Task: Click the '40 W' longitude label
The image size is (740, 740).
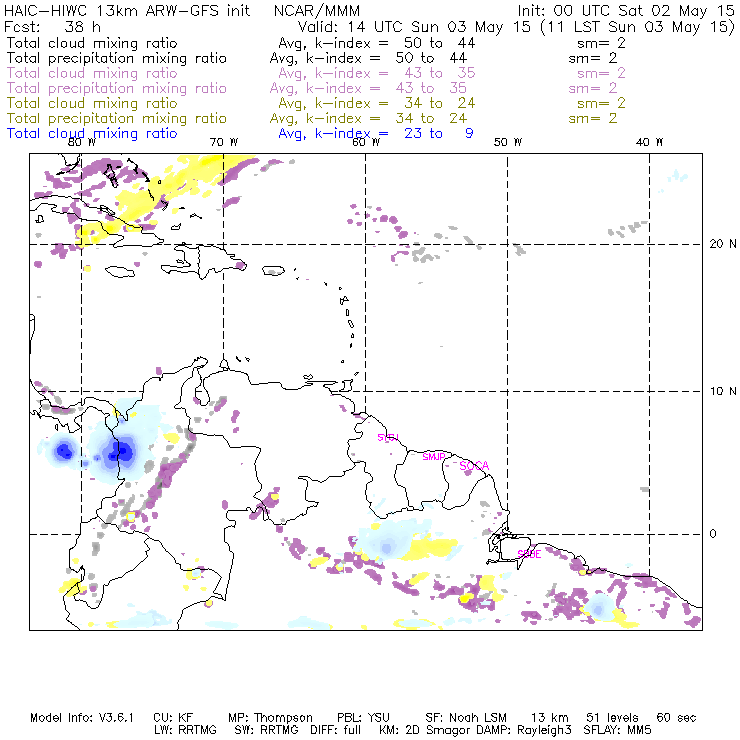Action: tap(649, 142)
